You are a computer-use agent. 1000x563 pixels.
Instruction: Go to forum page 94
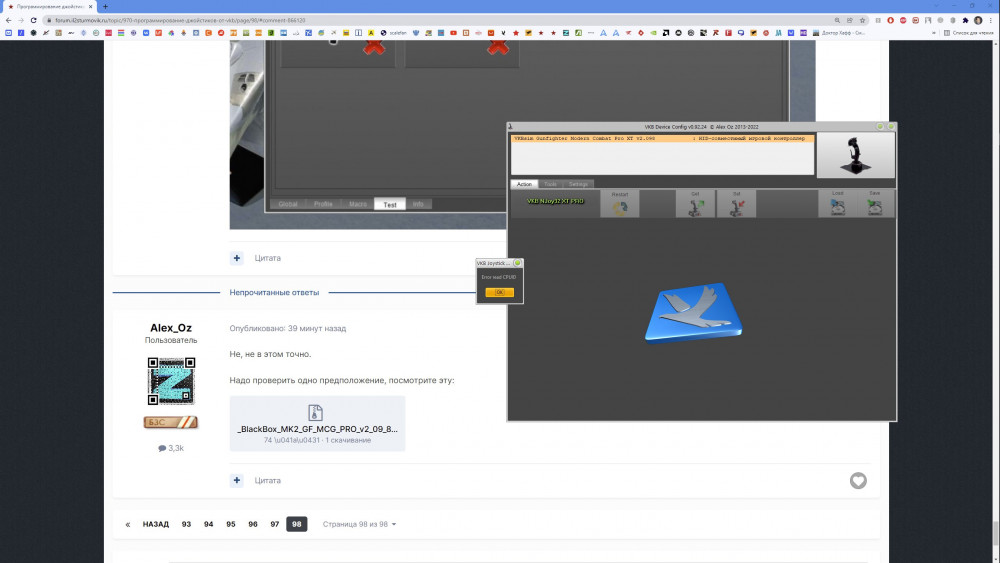coord(209,524)
